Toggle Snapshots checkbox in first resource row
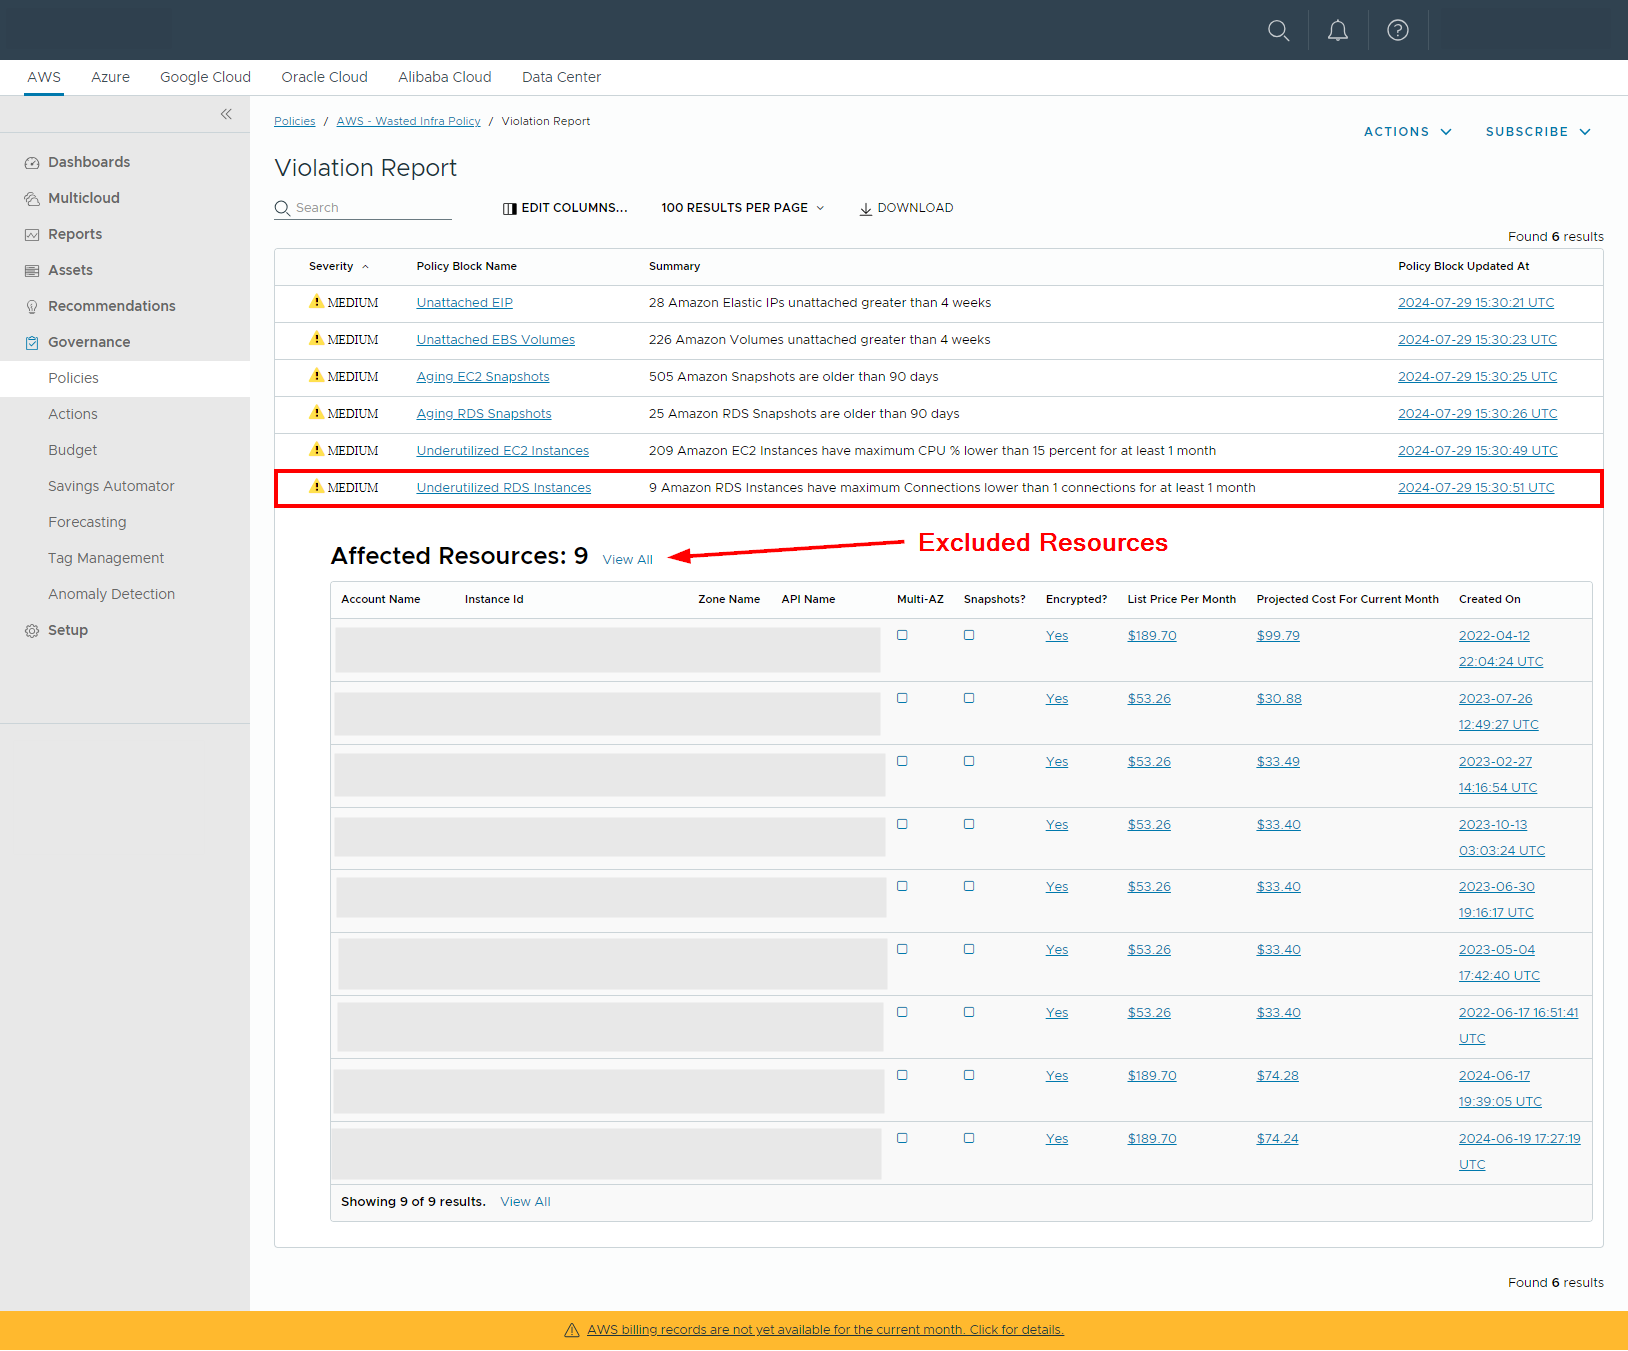Screen dimensions: 1628x1351 (x=969, y=635)
